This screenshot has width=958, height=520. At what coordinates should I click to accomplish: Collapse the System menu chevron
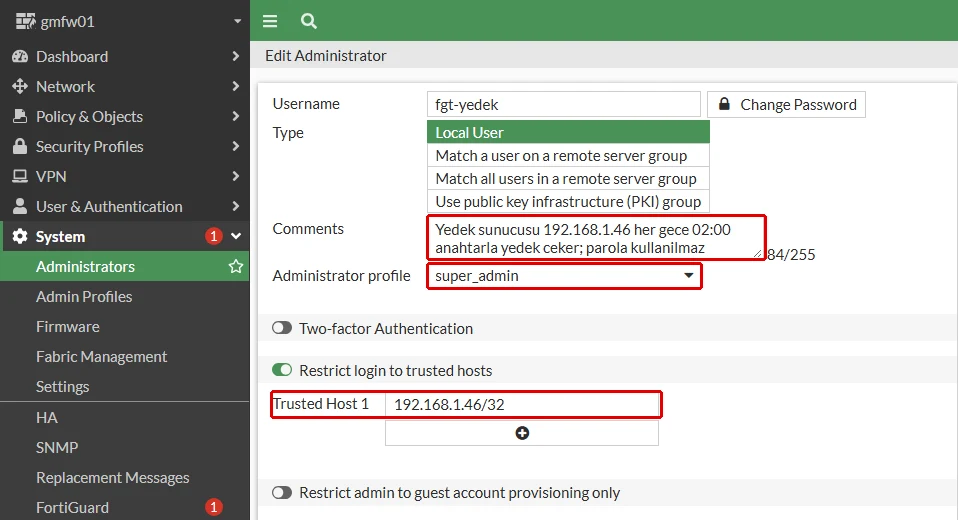pos(236,236)
